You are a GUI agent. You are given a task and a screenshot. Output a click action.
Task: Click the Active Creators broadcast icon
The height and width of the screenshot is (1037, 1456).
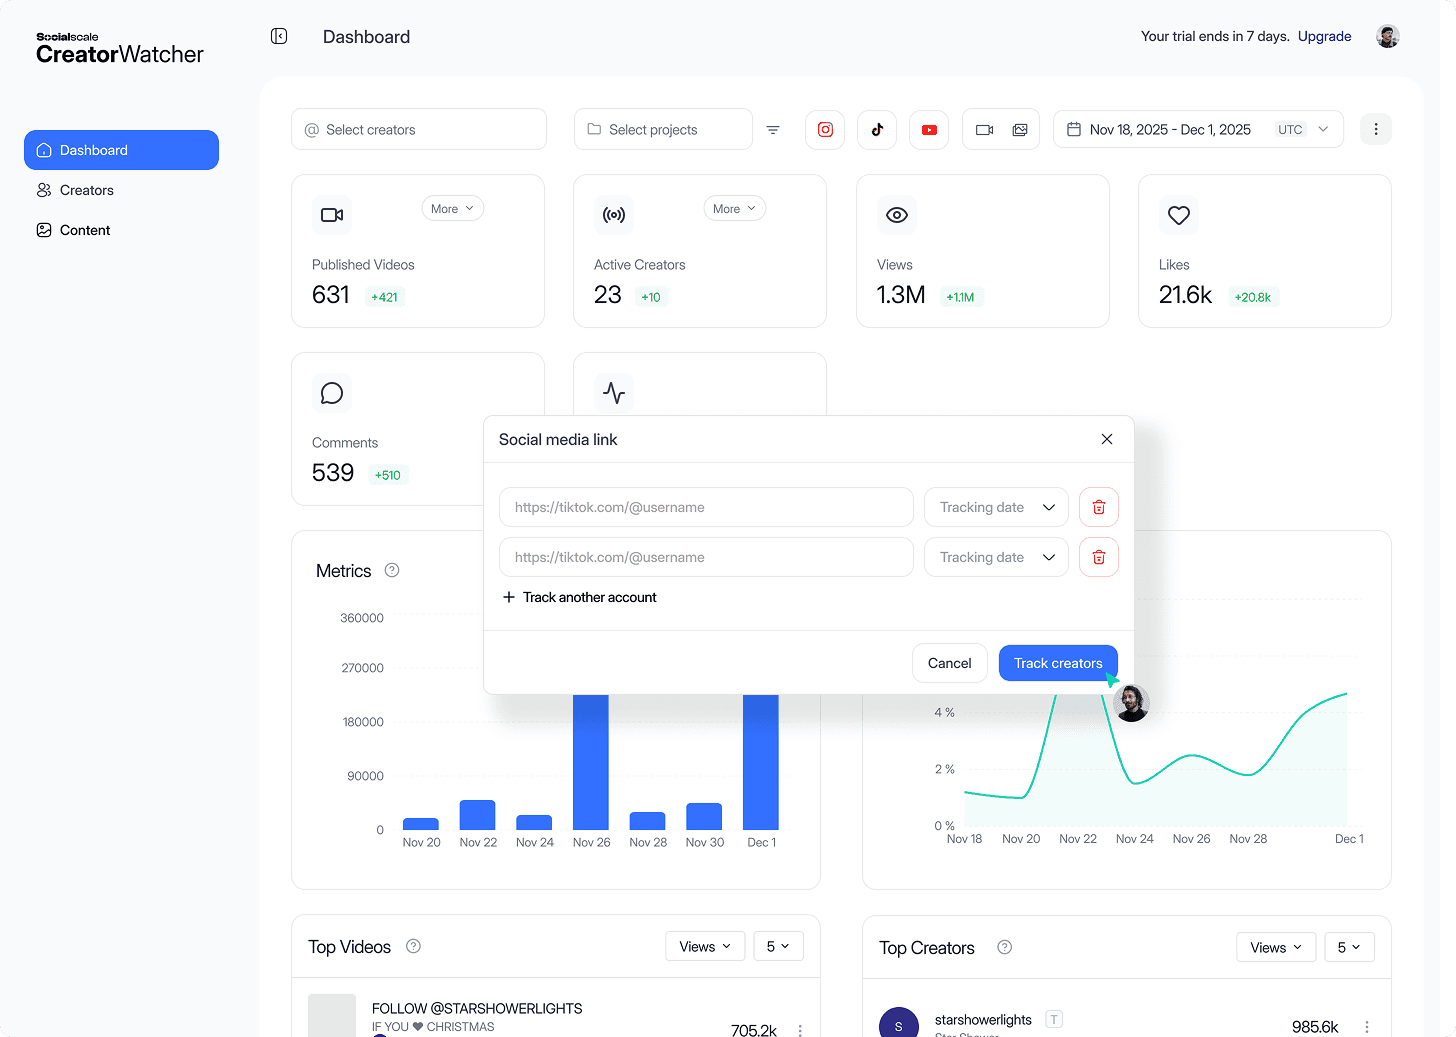point(614,215)
